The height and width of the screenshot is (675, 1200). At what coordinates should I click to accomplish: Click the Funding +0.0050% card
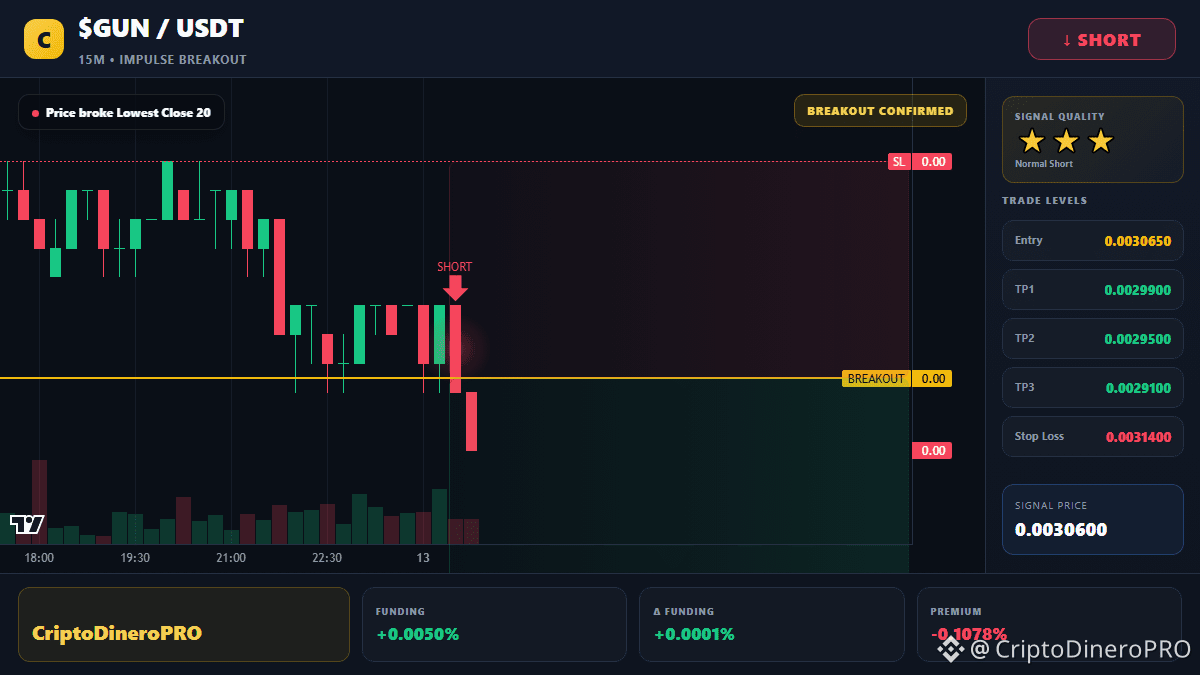pyautogui.click(x=494, y=624)
